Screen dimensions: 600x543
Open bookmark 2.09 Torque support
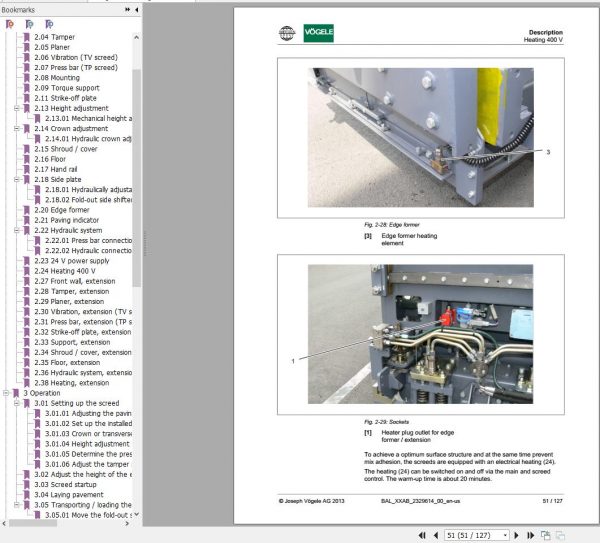67,88
